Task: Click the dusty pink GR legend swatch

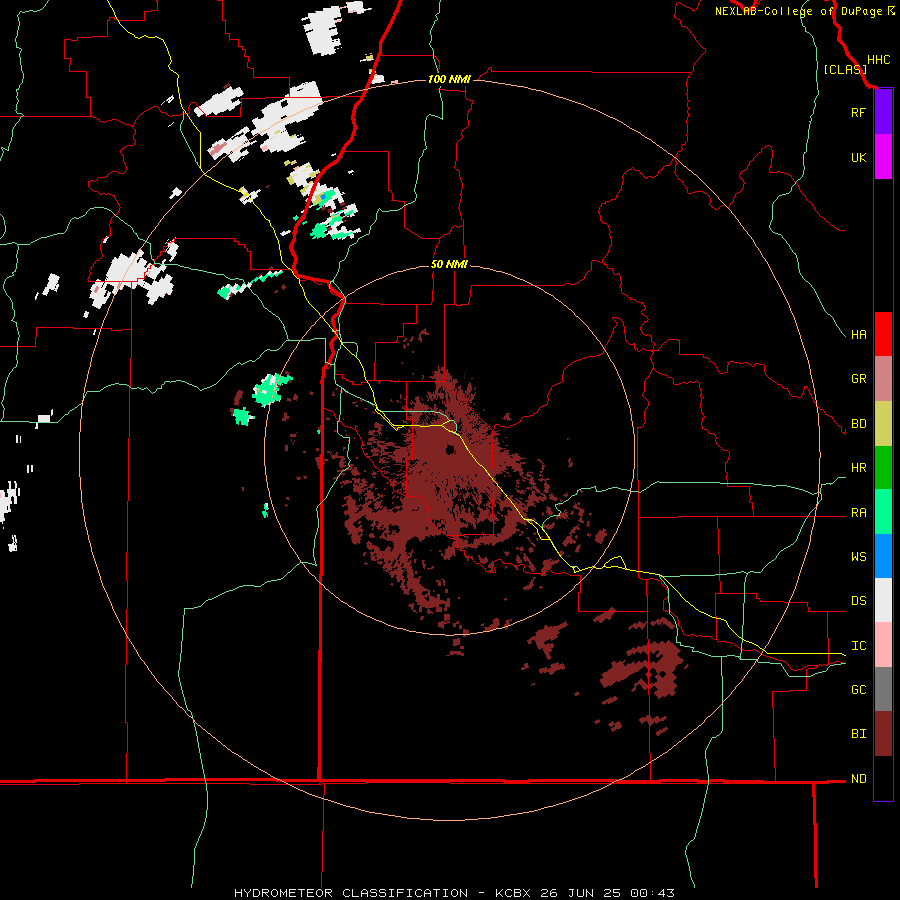Action: pos(883,379)
